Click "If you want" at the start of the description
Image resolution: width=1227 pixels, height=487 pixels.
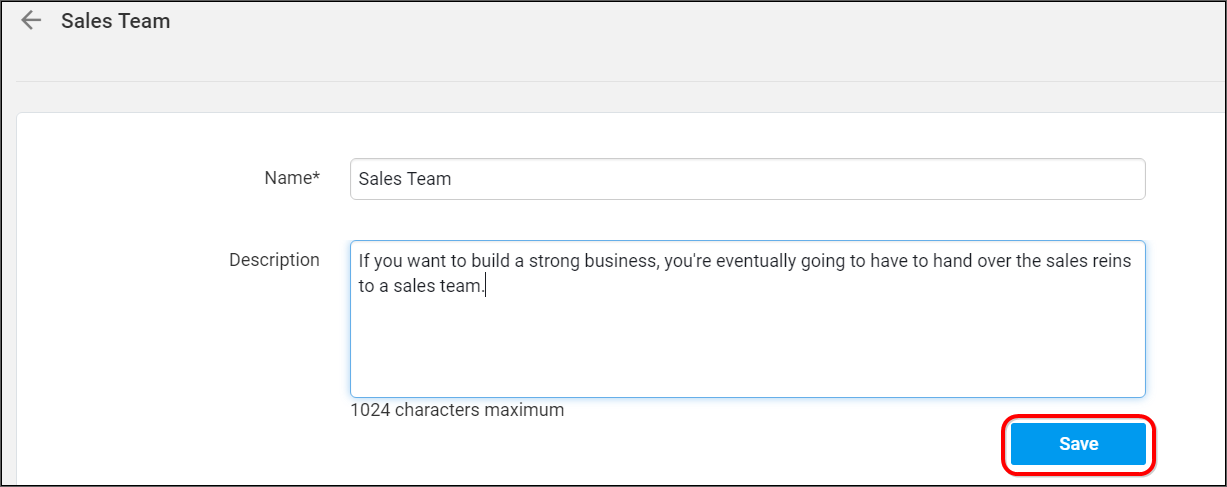click(x=400, y=261)
